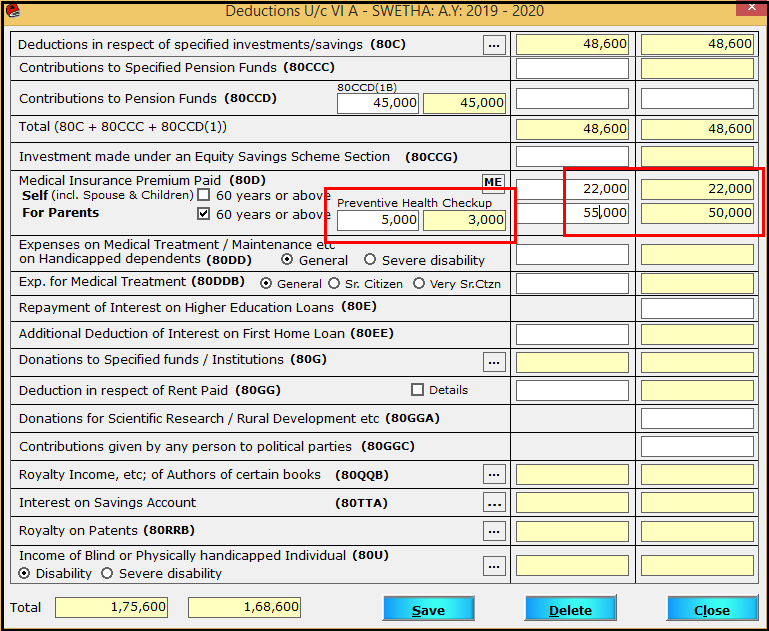
Task: Click the Close button at bottom
Action: (x=712, y=609)
